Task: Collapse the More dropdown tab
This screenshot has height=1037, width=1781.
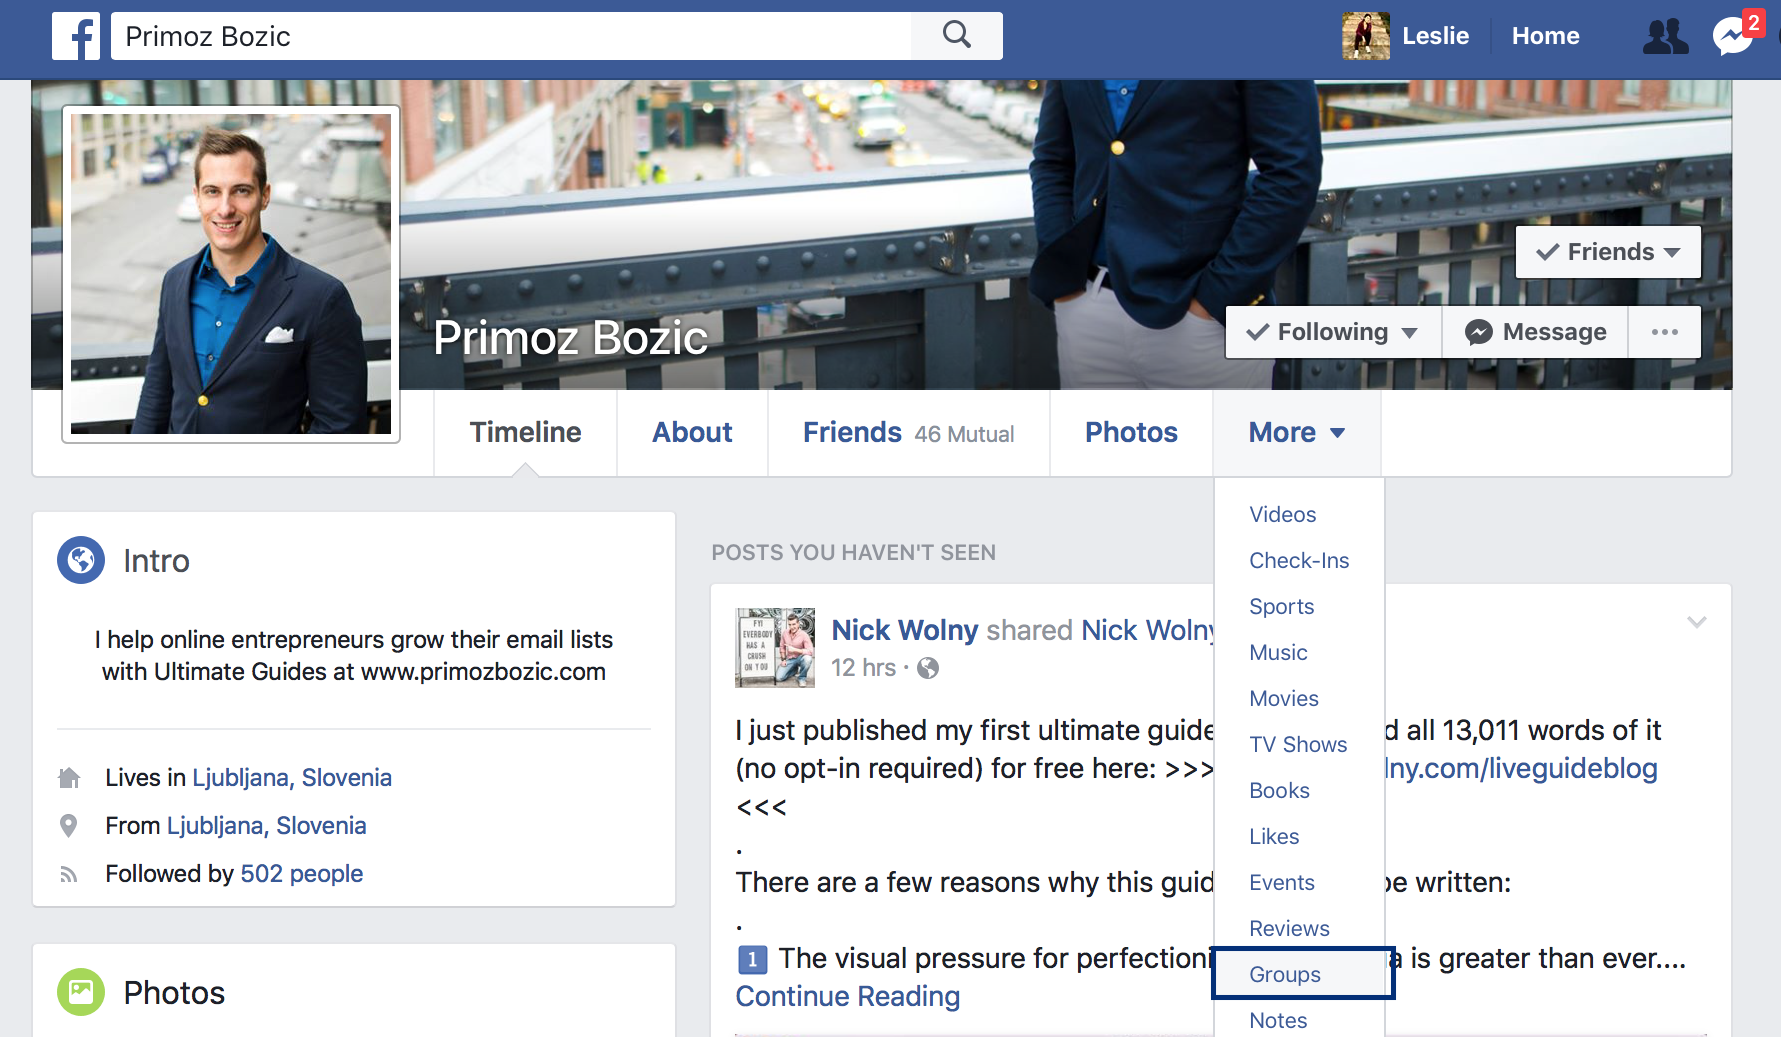Action: (x=1297, y=432)
